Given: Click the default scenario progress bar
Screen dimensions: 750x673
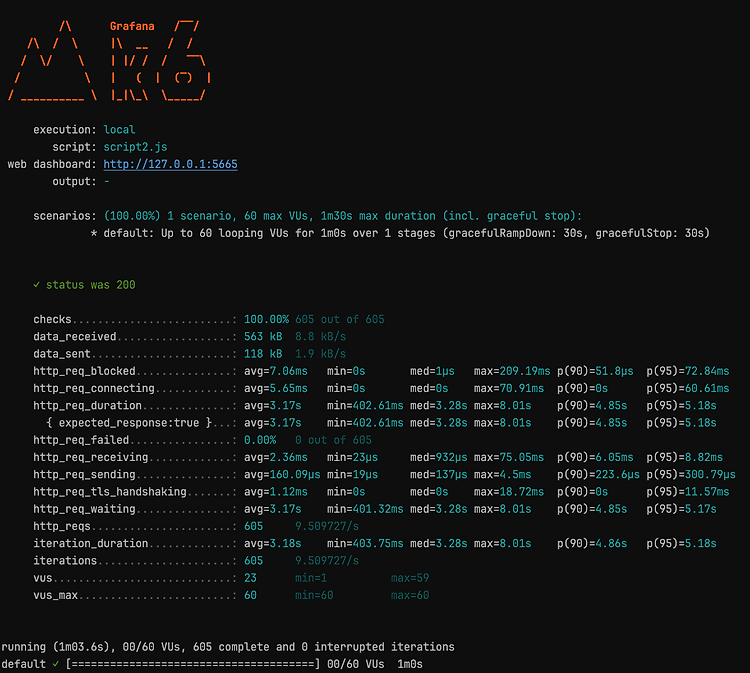Looking at the screenshot, I should tap(193, 664).
